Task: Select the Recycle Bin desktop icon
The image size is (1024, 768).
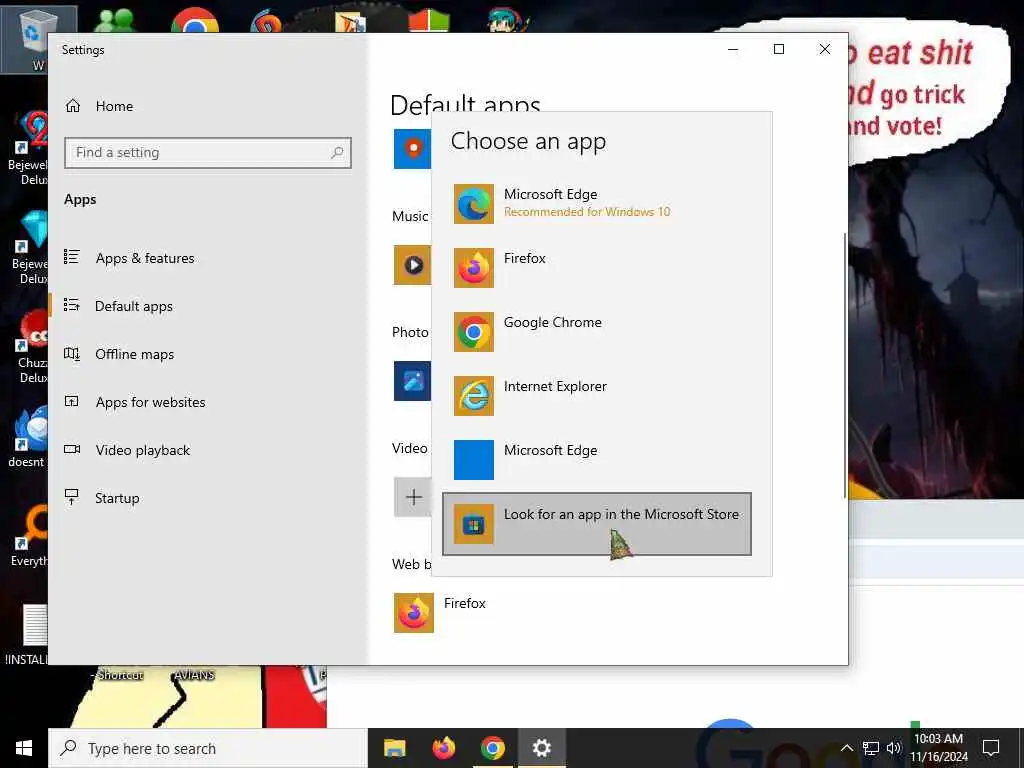Action: pyautogui.click(x=38, y=40)
